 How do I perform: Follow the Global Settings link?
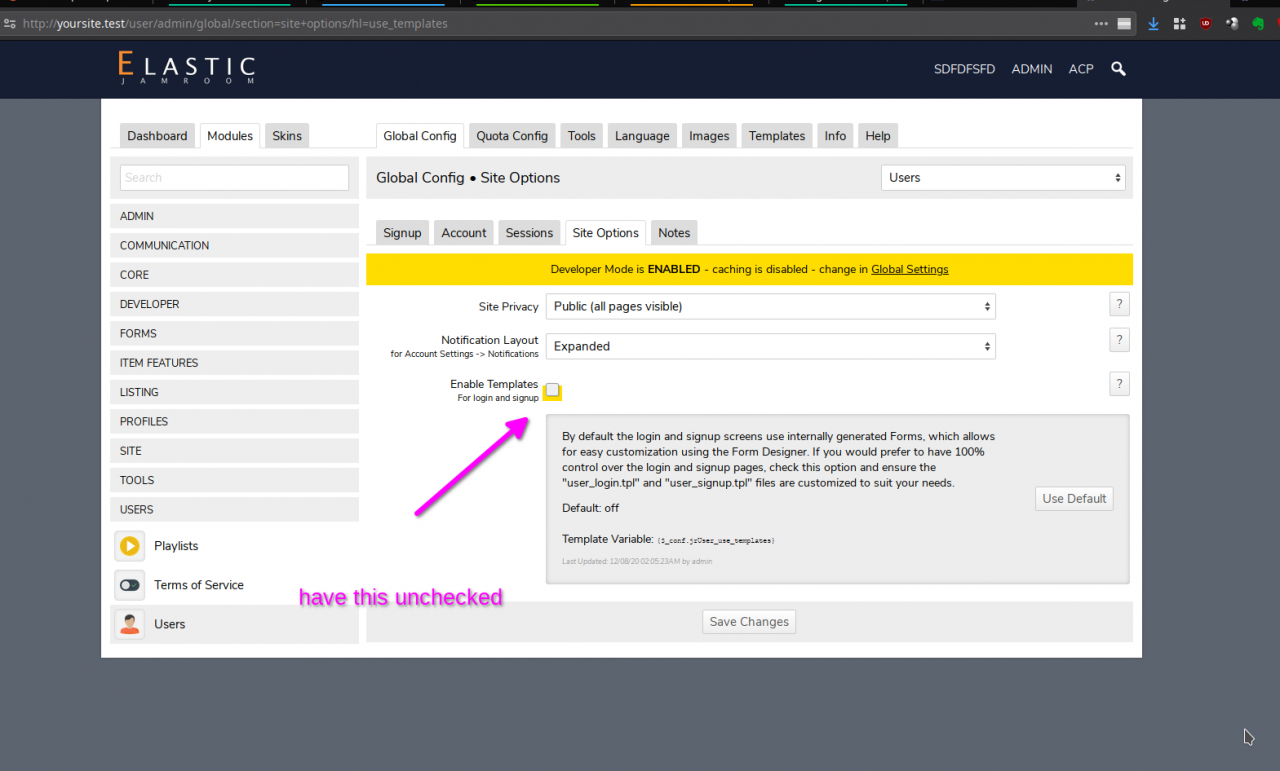tap(910, 269)
